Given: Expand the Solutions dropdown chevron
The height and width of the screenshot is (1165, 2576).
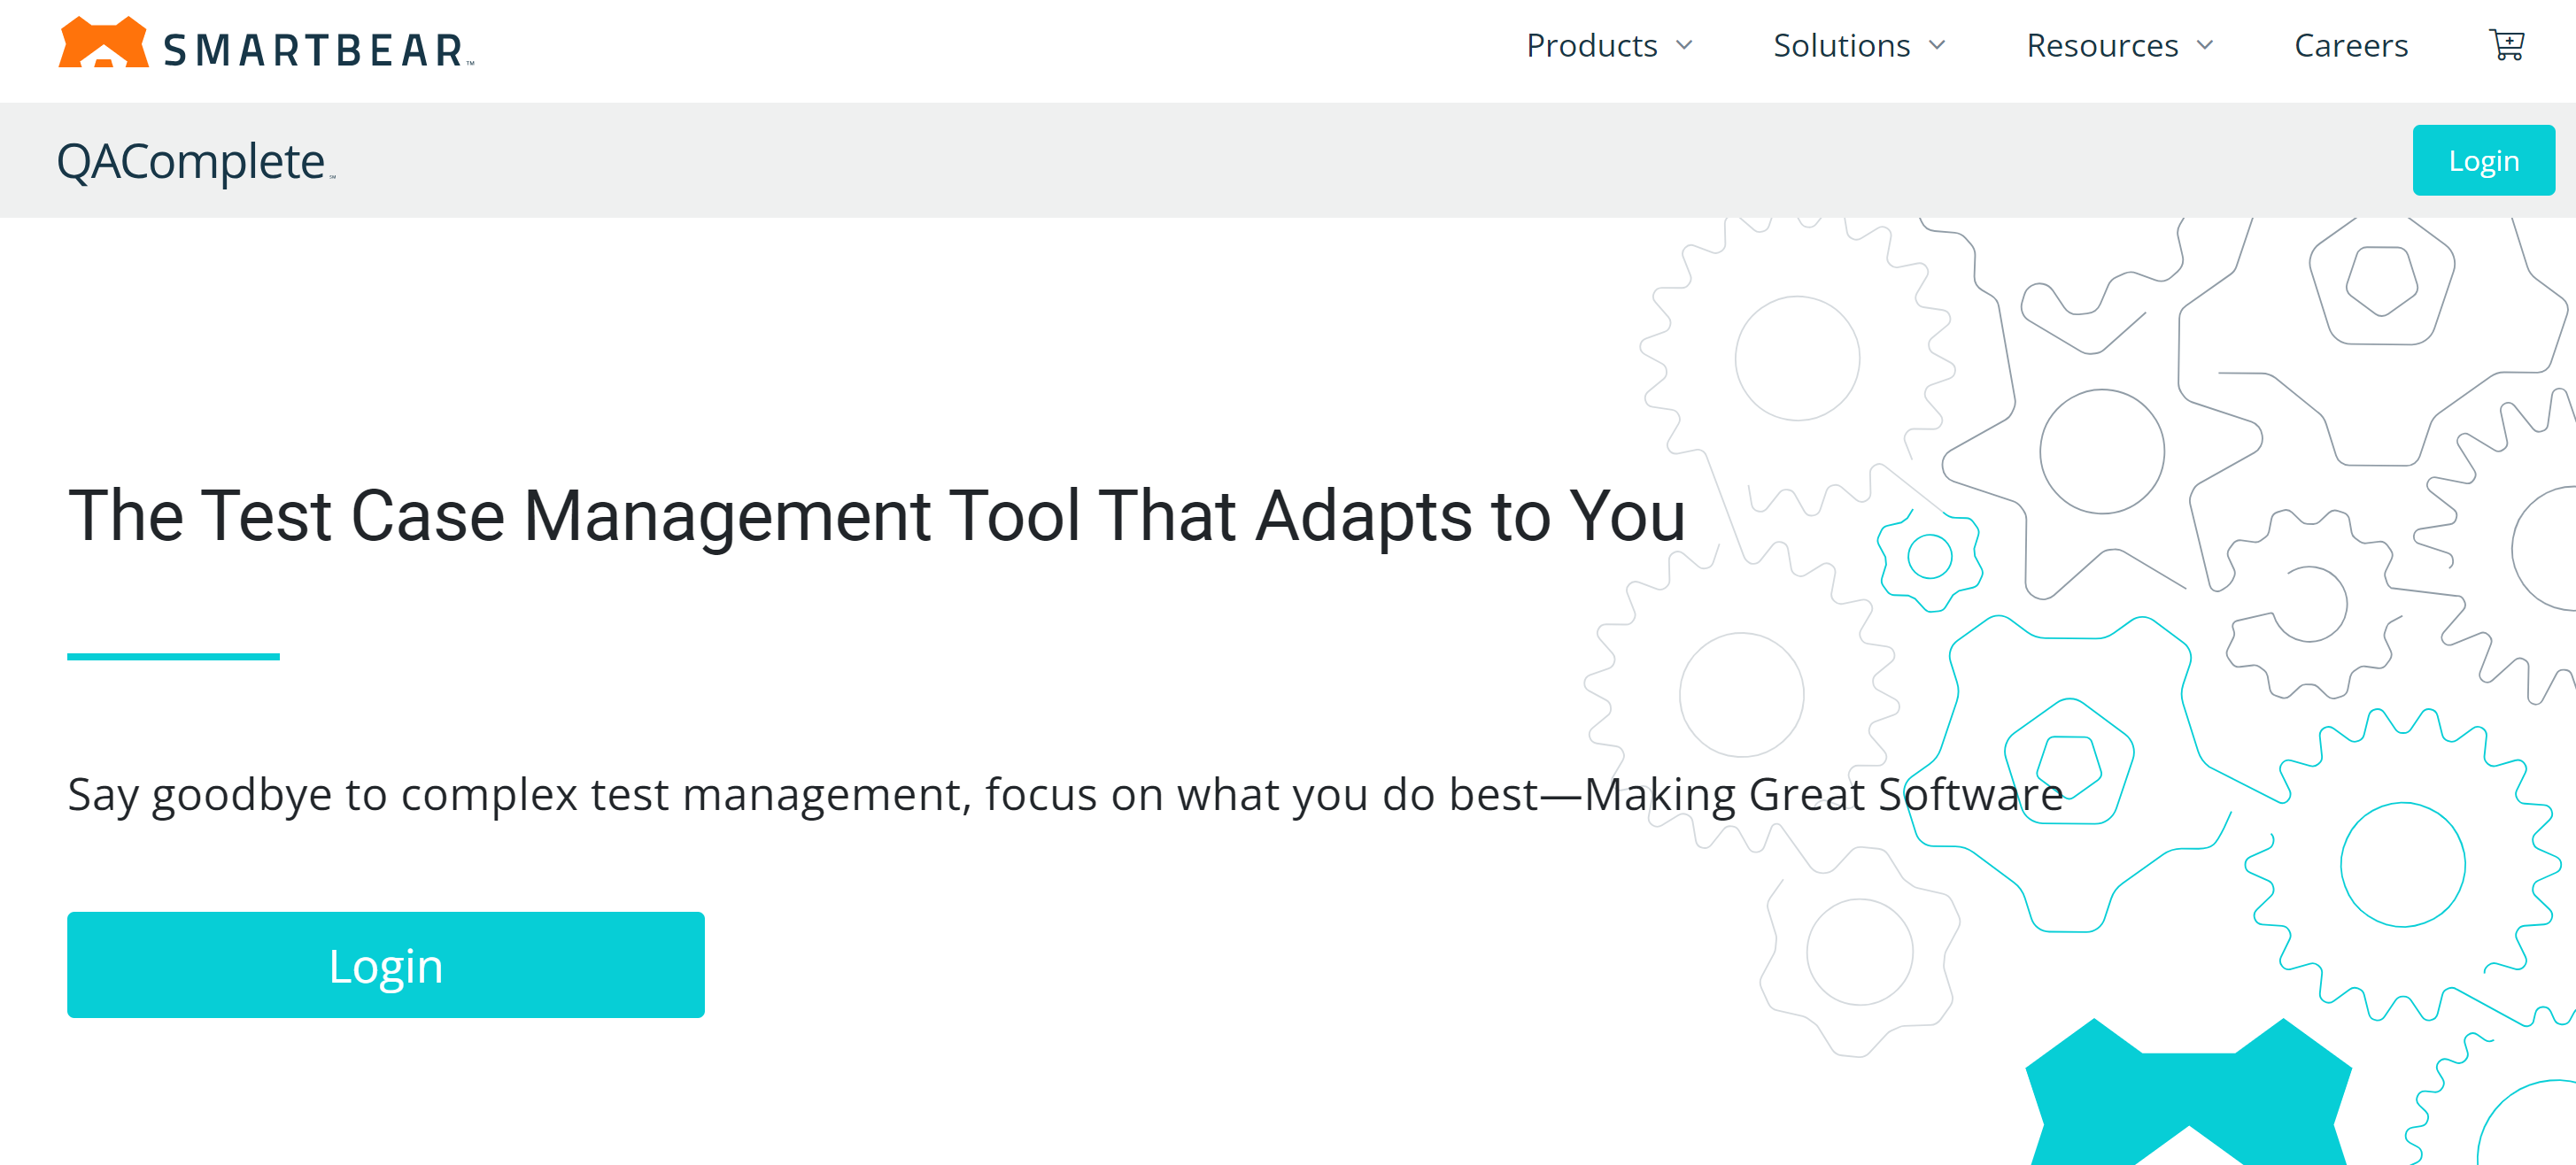Looking at the screenshot, I should pyautogui.click(x=1937, y=45).
